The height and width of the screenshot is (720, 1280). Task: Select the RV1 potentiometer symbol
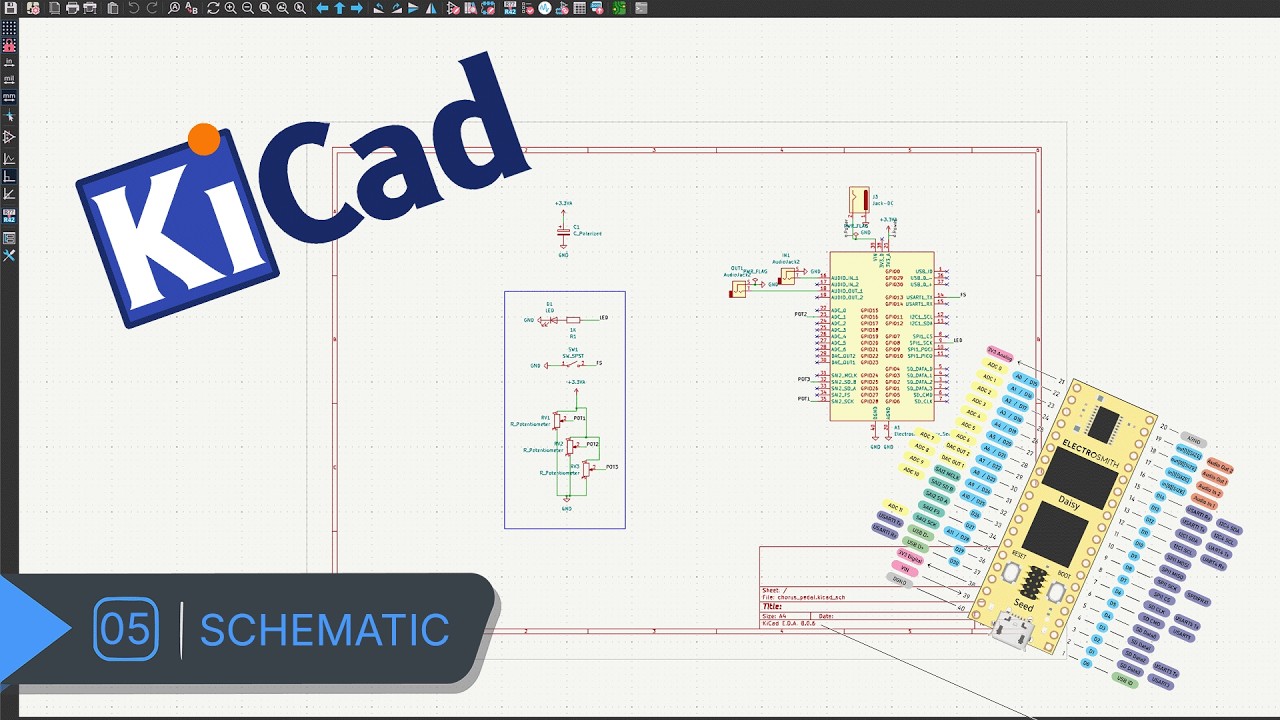(558, 421)
